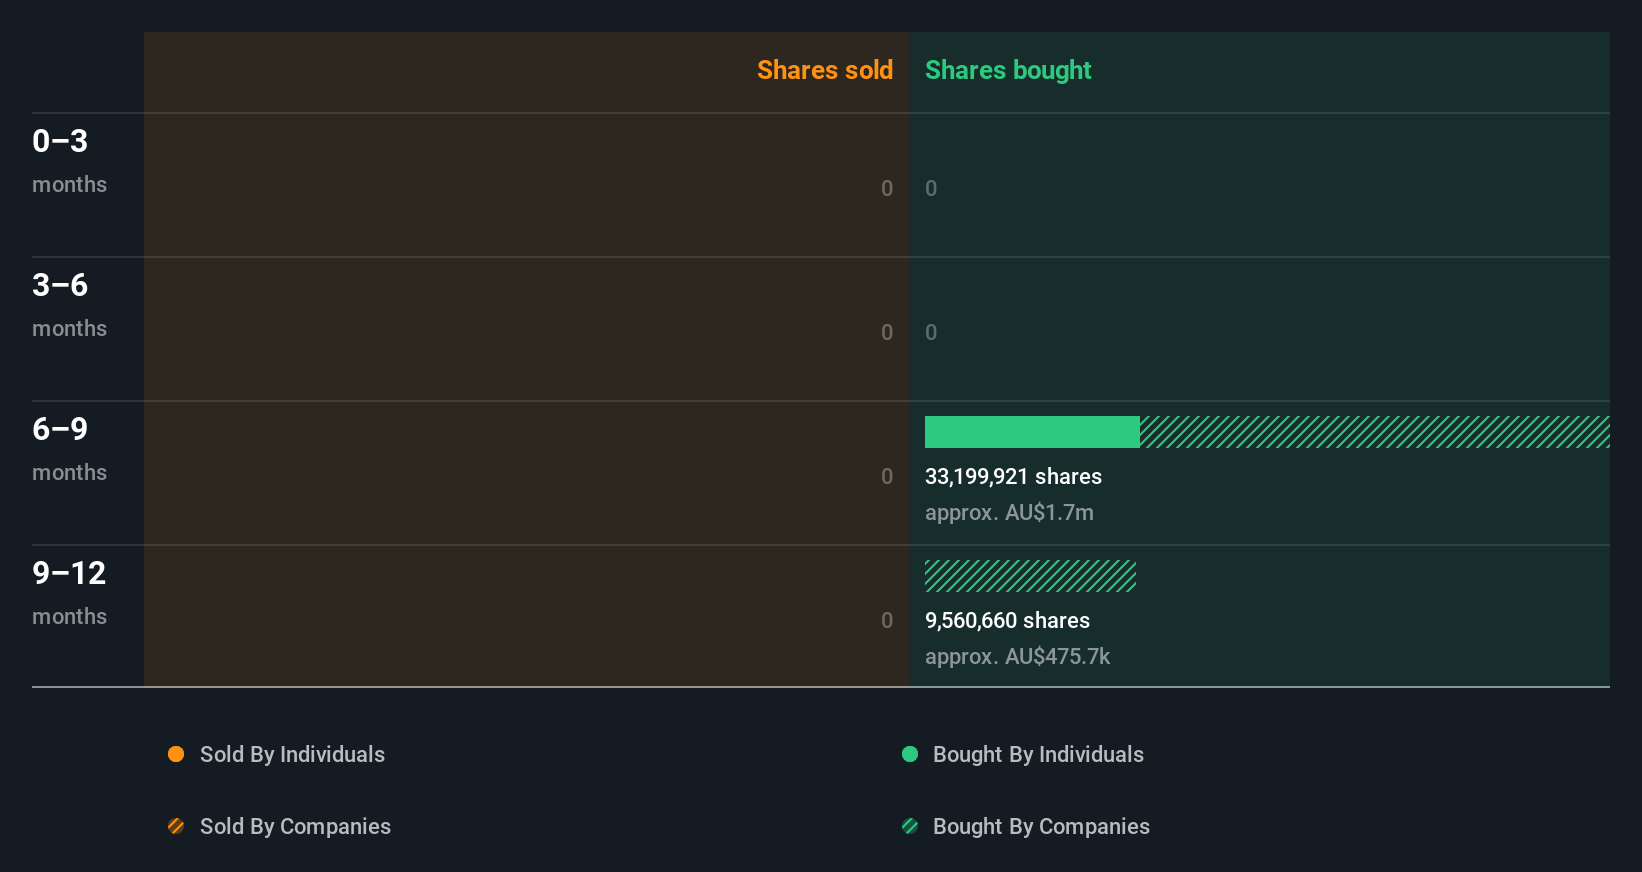Viewport: 1642px width, 872px height.
Task: Click the hatched green bar in 6–9 months row
Action: (1375, 432)
